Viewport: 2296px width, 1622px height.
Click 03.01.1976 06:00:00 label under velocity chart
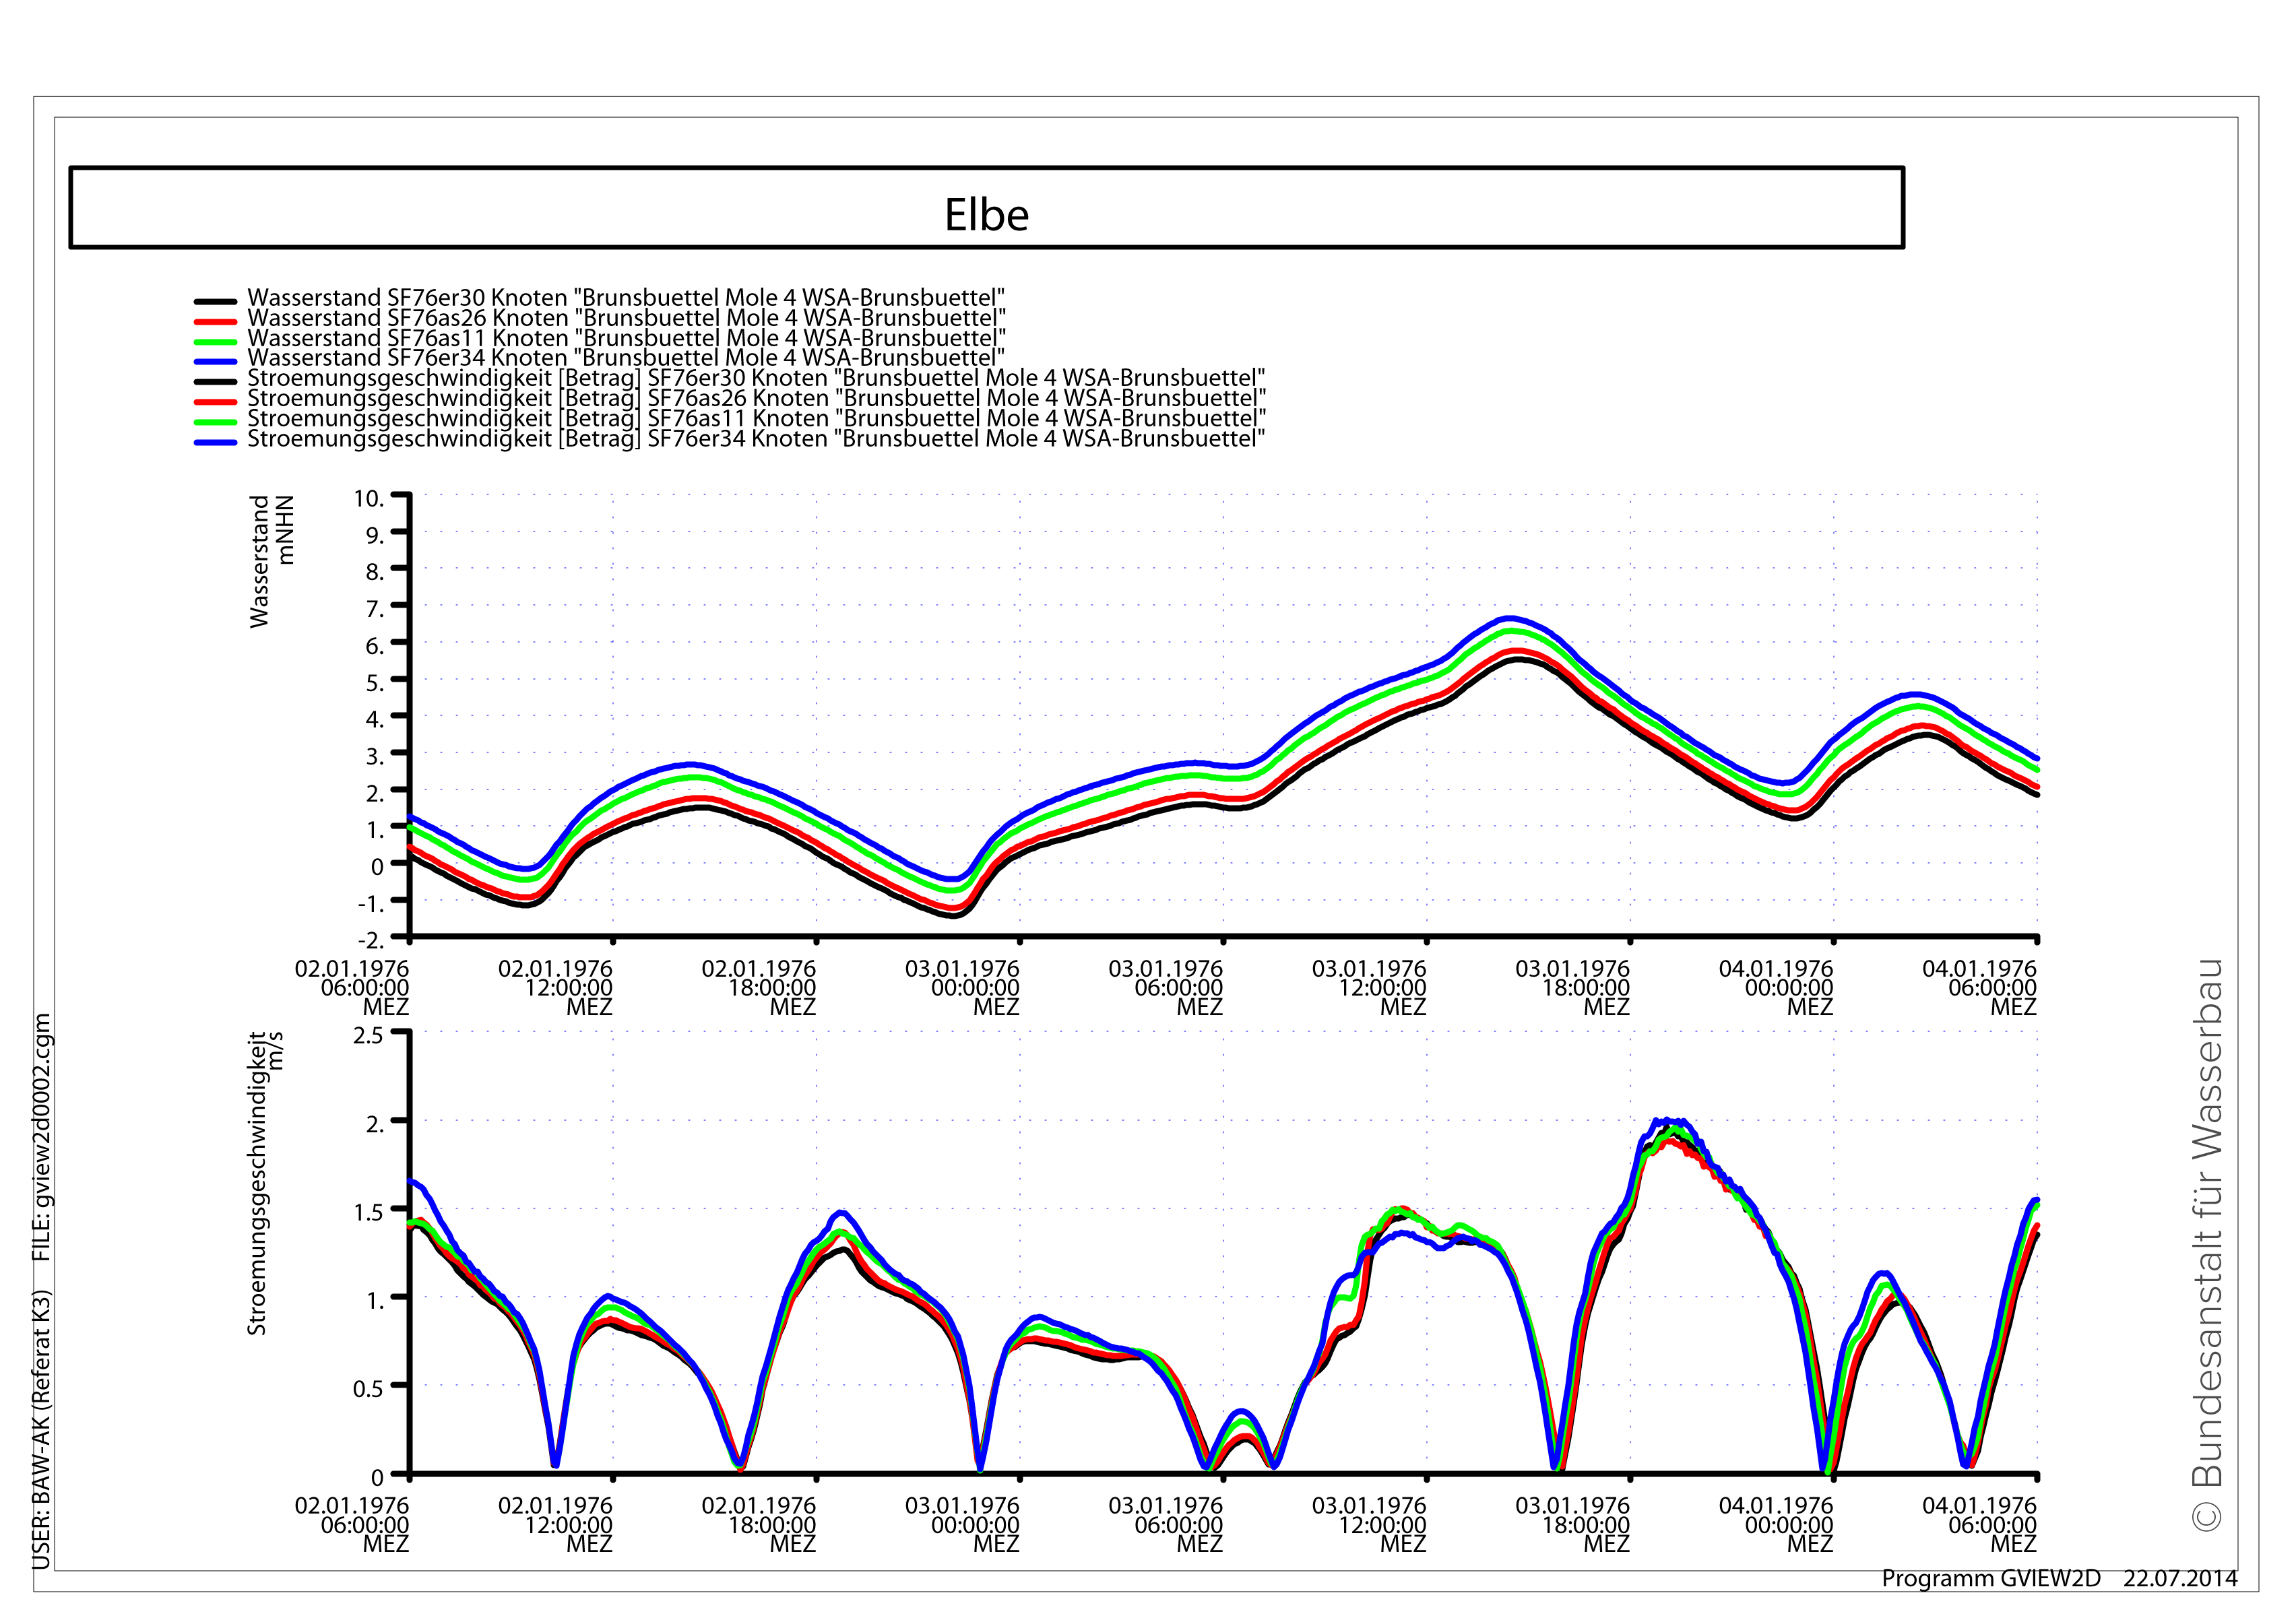click(x=1166, y=1524)
